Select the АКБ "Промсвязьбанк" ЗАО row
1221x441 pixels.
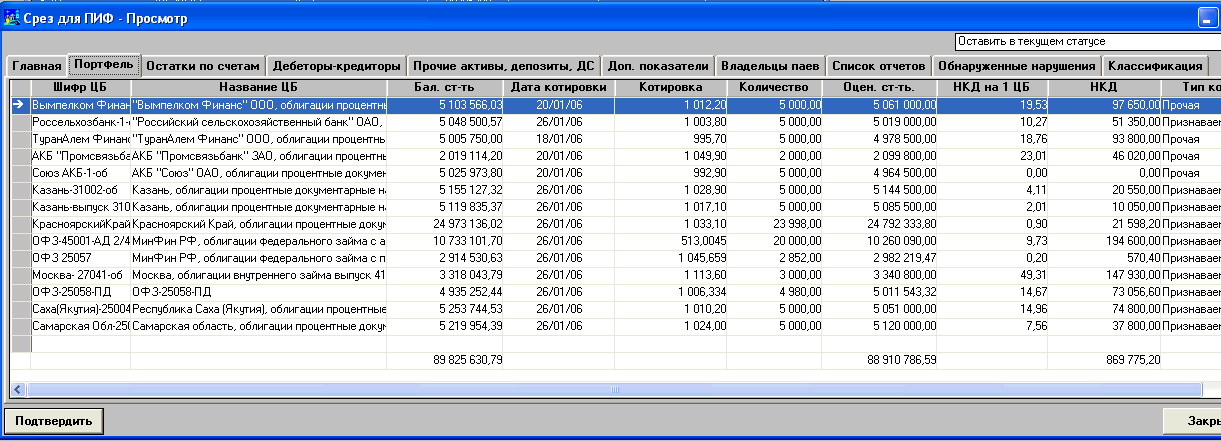pyautogui.click(x=616, y=155)
